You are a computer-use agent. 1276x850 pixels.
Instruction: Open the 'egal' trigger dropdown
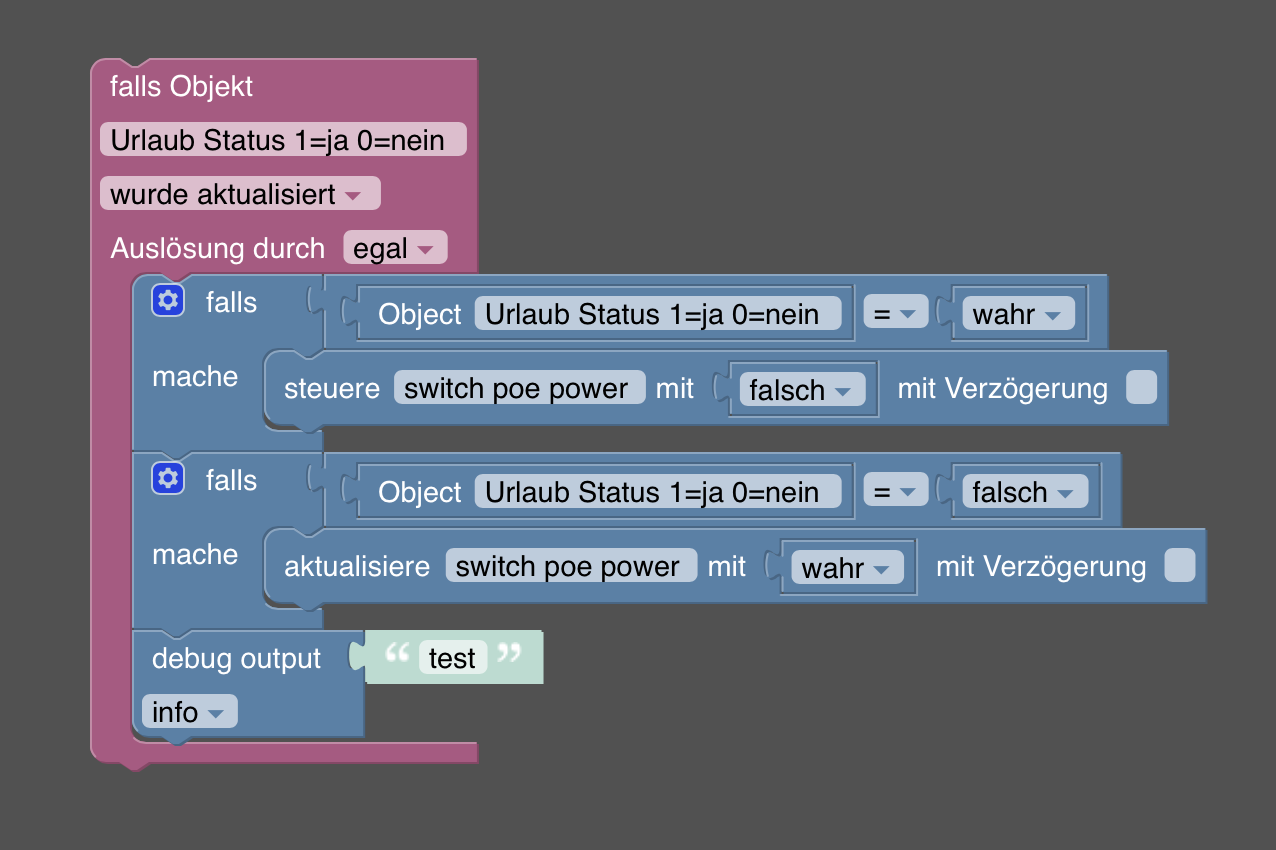pos(394,248)
